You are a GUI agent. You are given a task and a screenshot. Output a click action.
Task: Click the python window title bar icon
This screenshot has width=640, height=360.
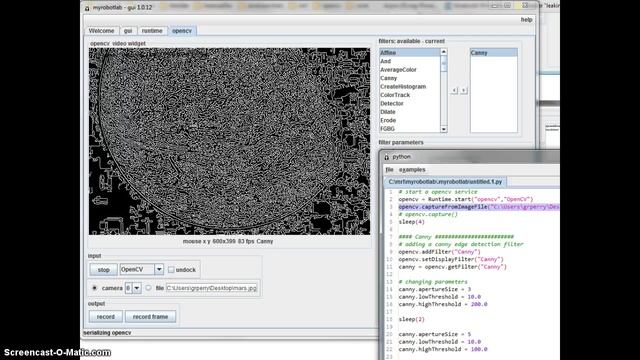pyautogui.click(x=387, y=157)
